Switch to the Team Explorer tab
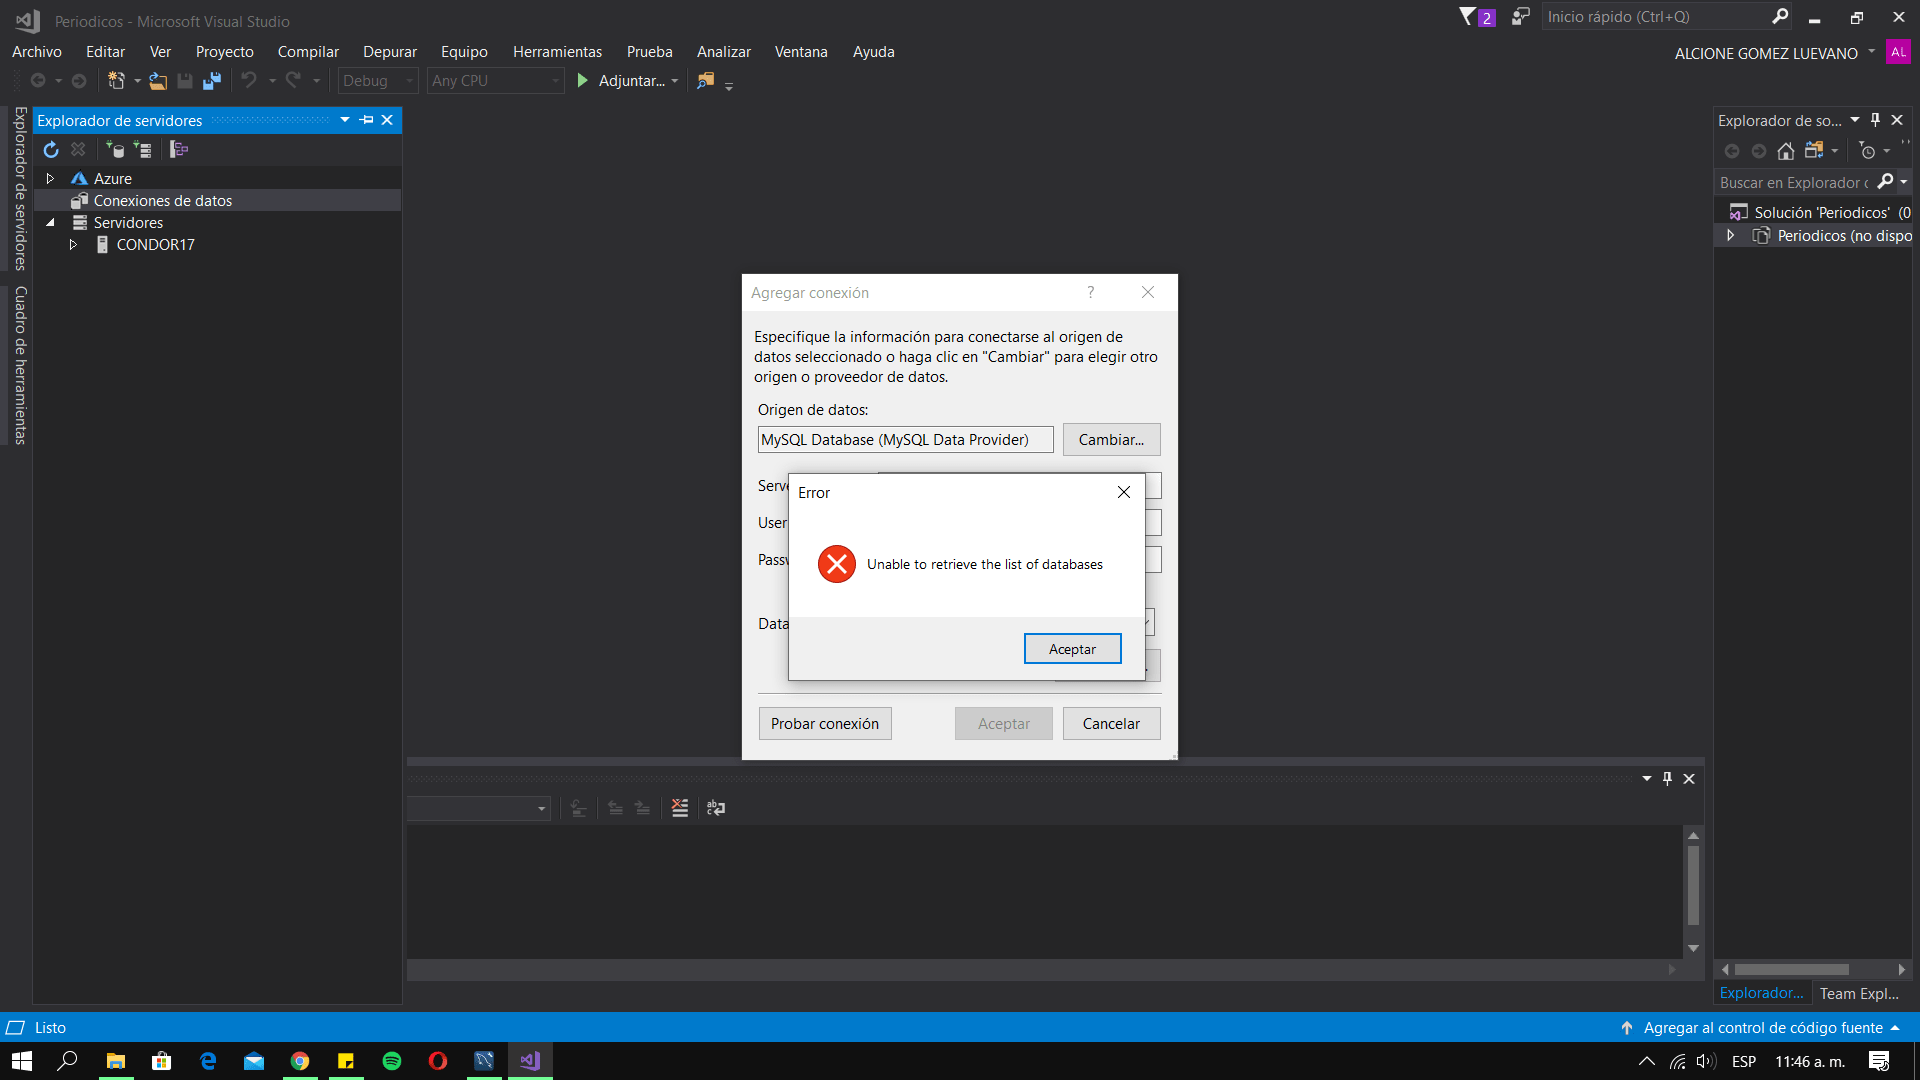The image size is (1920, 1080). (x=1858, y=993)
